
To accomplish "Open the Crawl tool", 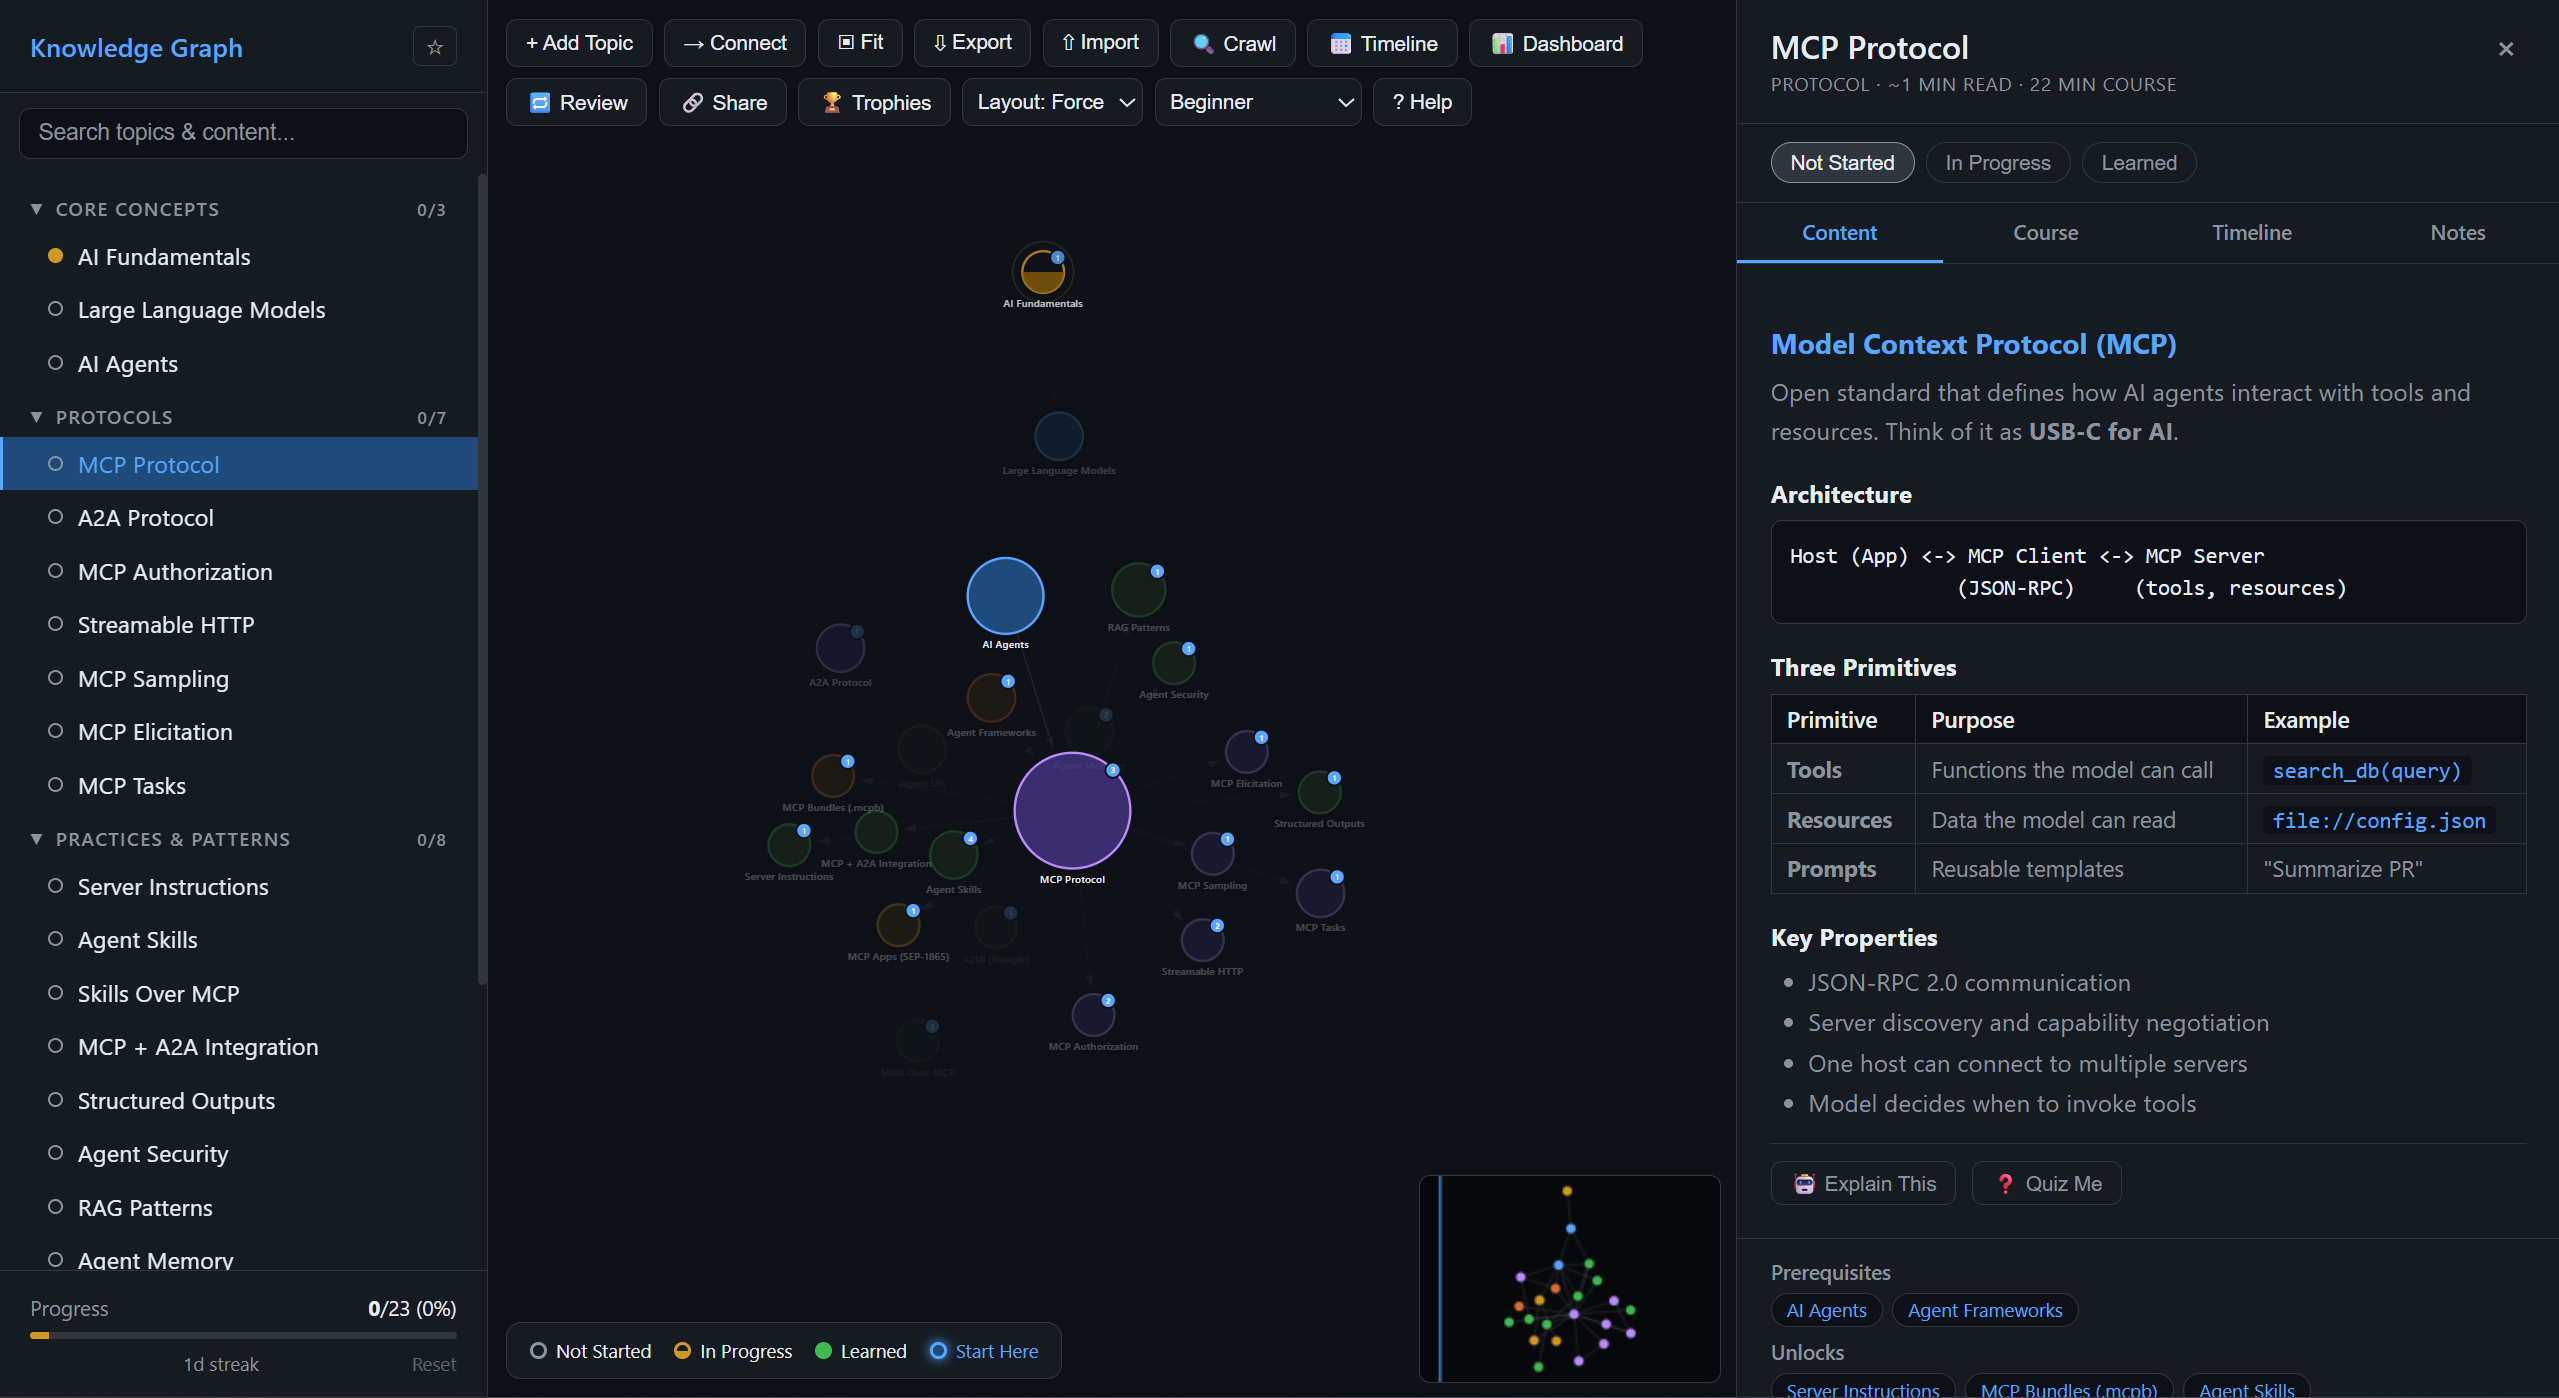I will (1232, 43).
